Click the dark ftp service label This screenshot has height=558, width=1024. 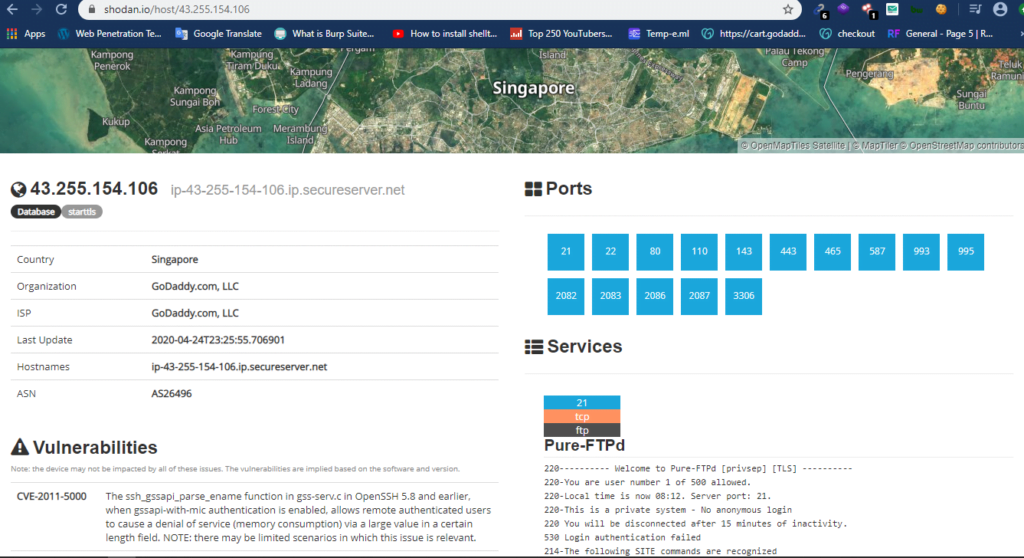pos(582,430)
